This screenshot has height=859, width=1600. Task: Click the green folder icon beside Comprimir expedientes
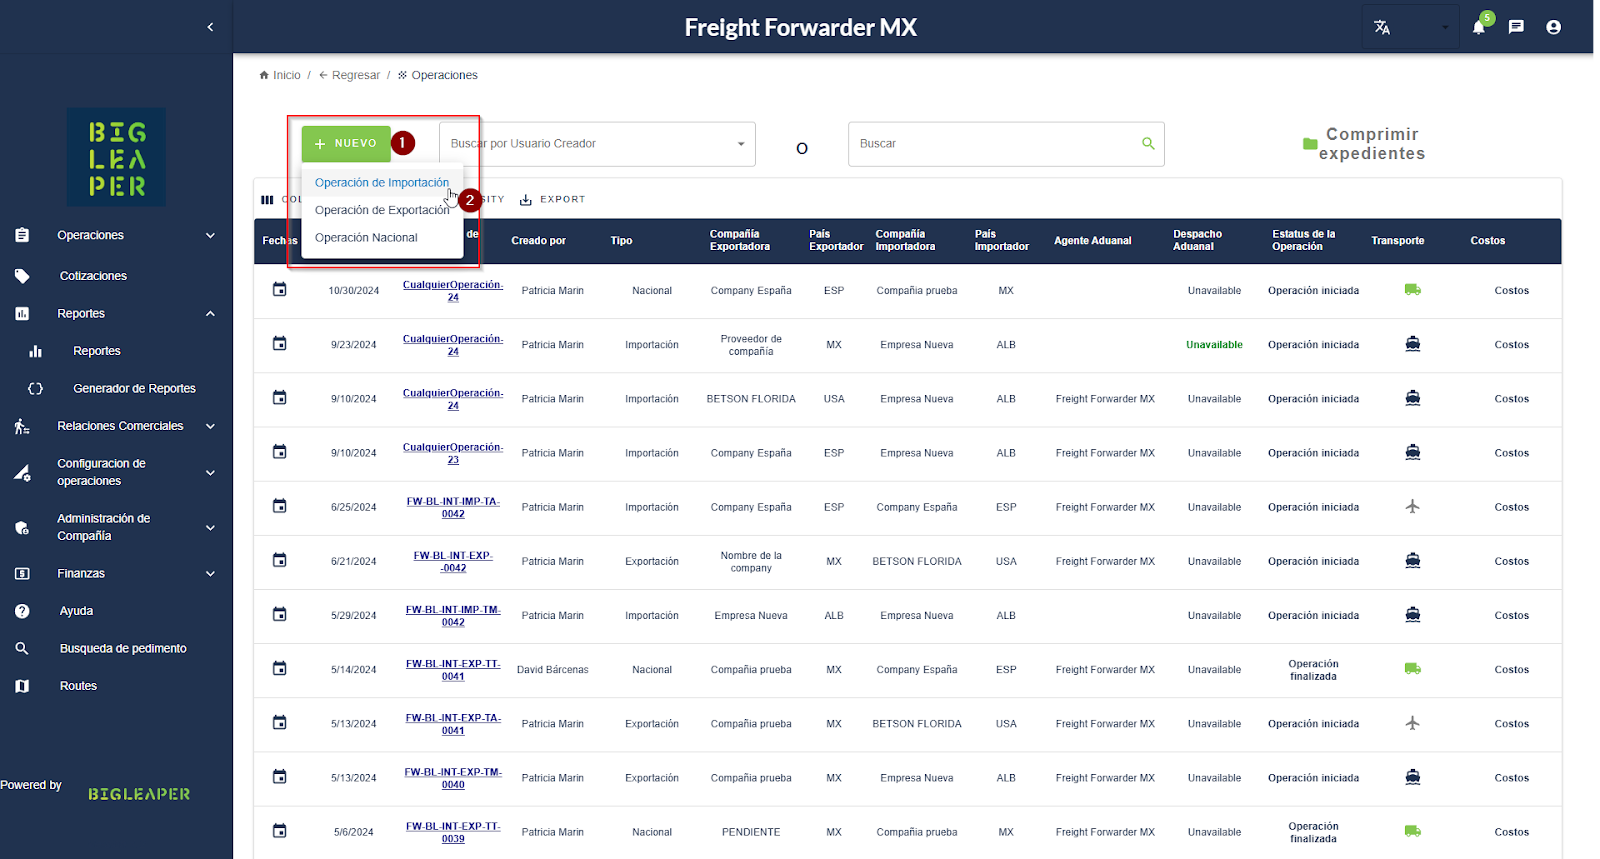pos(1310,144)
